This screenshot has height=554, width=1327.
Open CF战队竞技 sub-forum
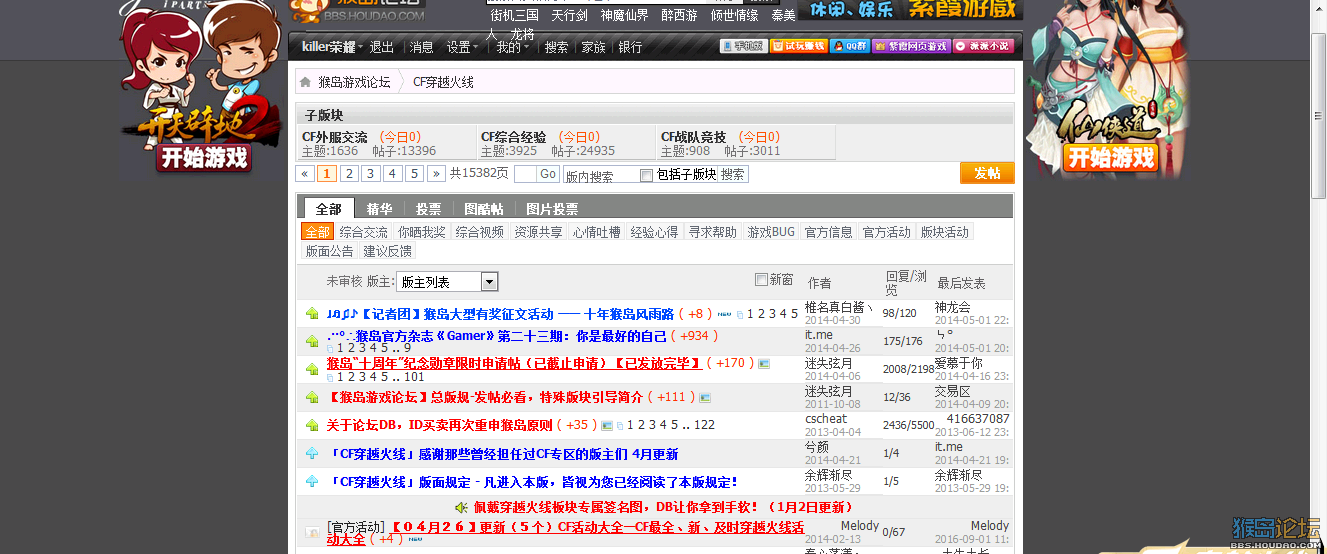(x=694, y=137)
